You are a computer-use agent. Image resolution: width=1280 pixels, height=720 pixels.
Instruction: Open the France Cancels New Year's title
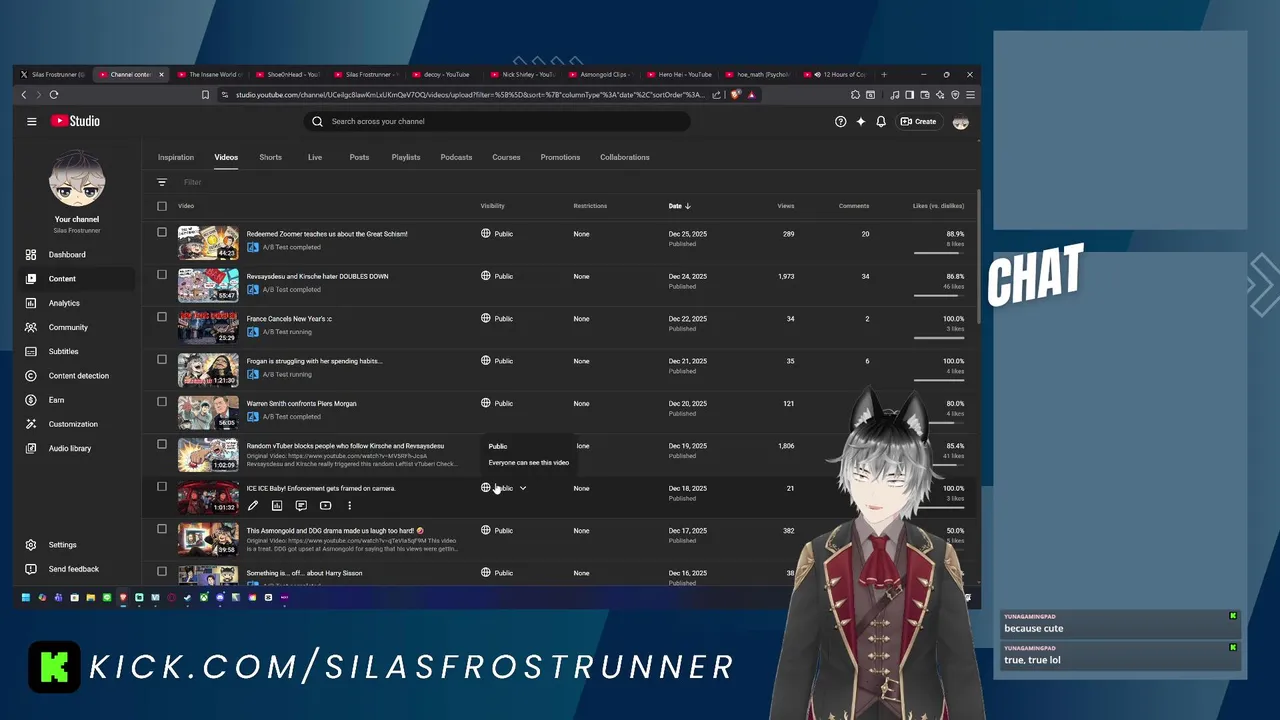click(x=289, y=319)
